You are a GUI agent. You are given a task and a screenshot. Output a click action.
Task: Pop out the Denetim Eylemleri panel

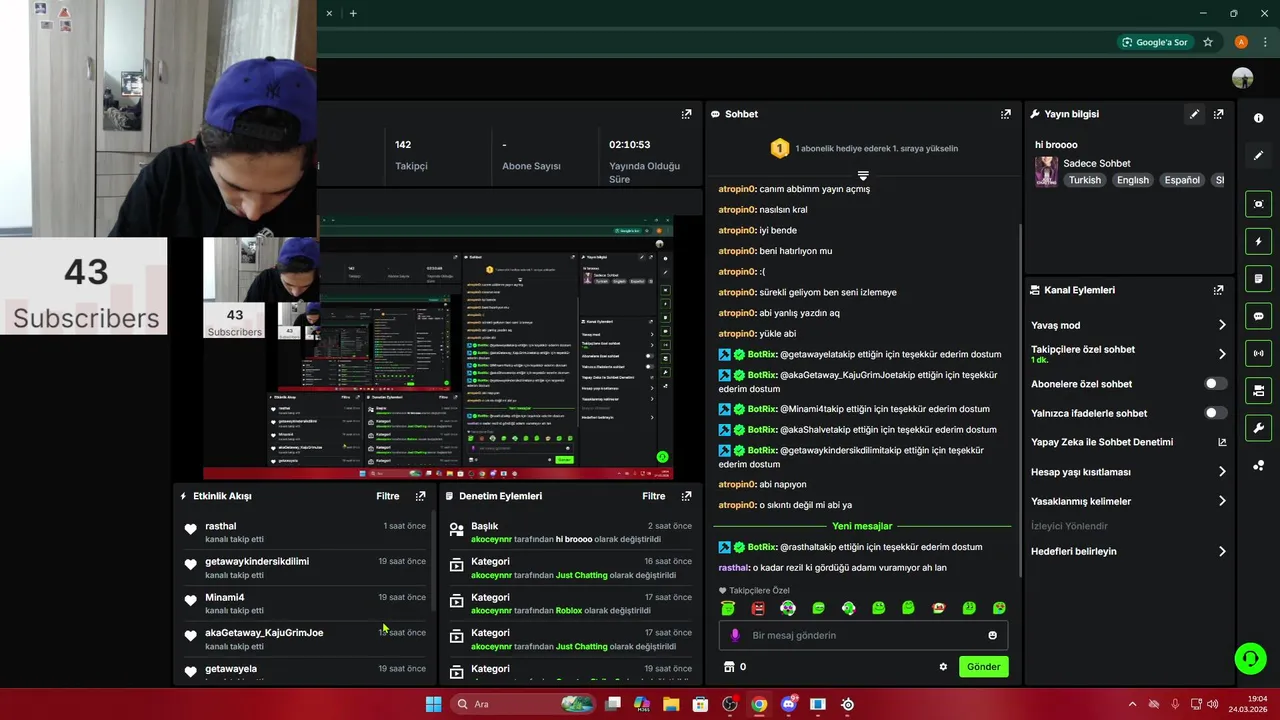coord(686,496)
